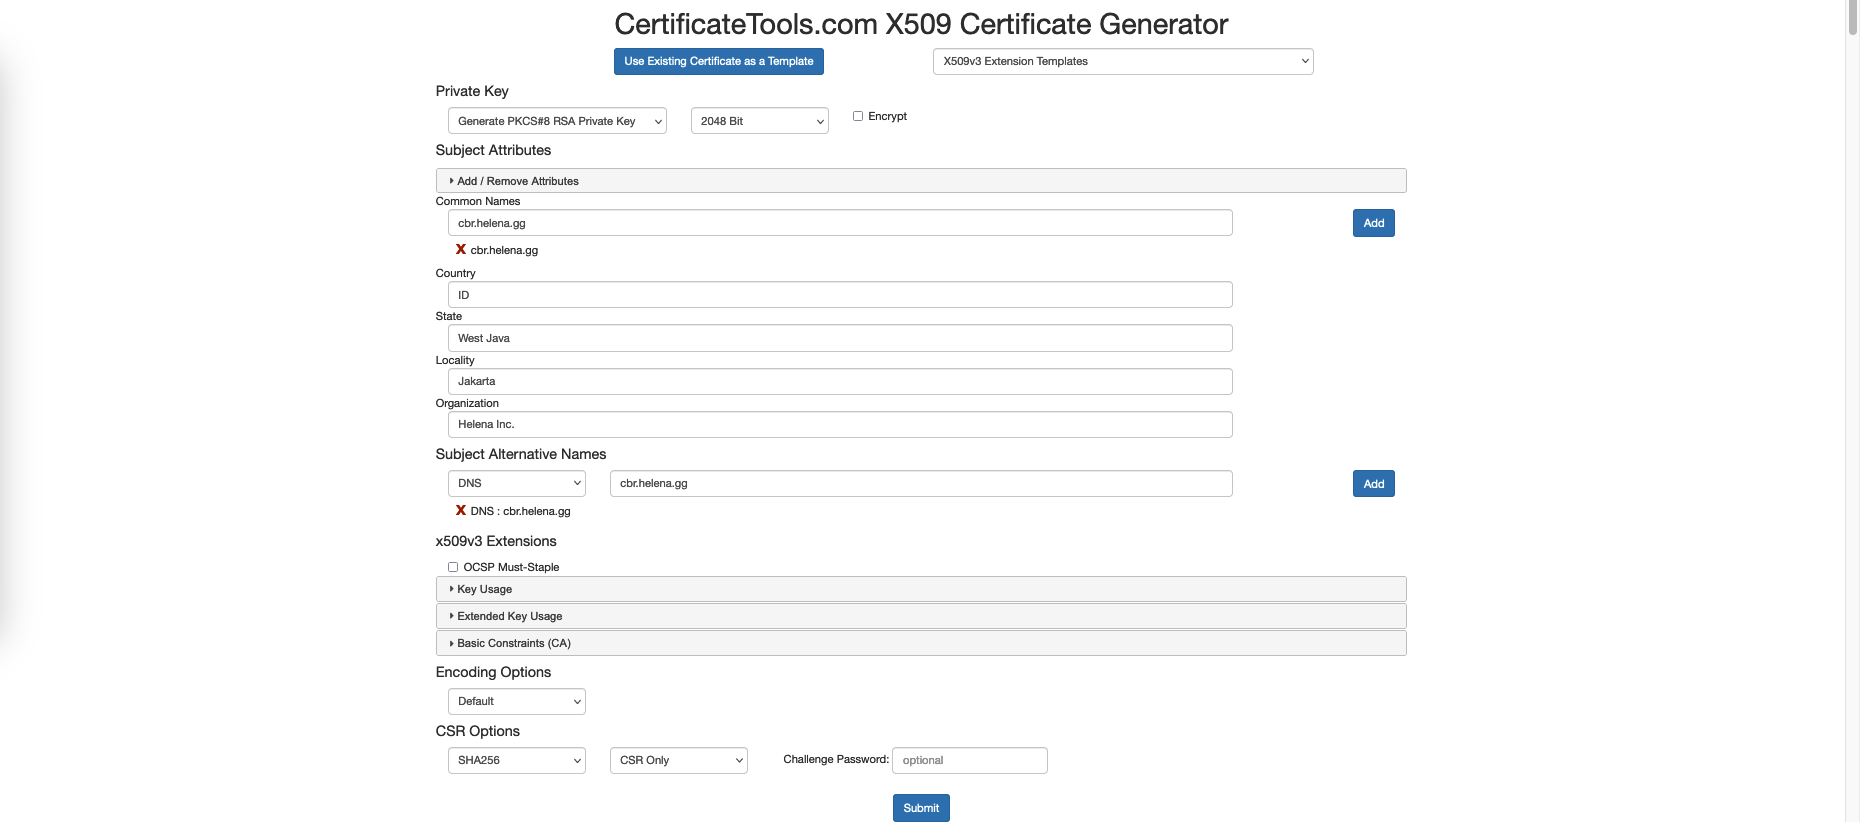Click Add next to Common Names field
Screen dimensions: 1860x822
(1373, 223)
